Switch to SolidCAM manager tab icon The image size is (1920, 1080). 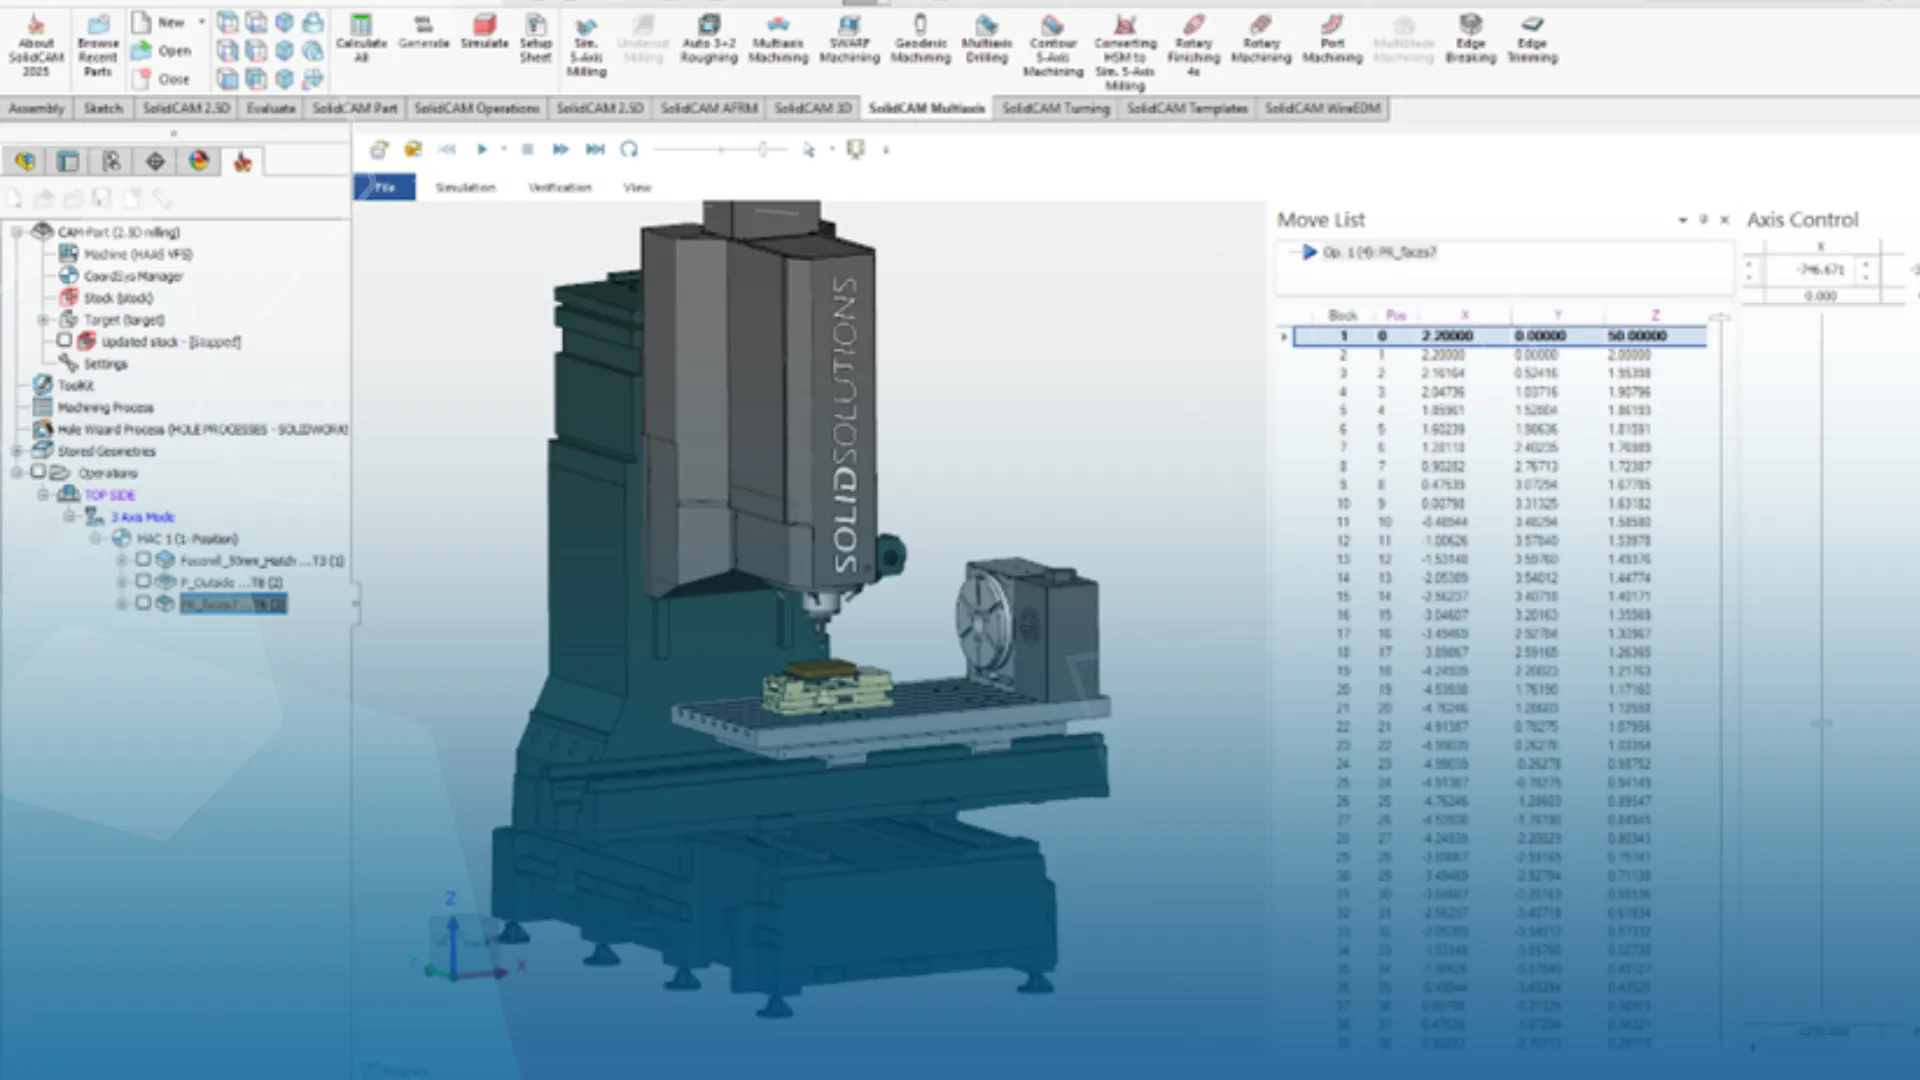pos(242,162)
